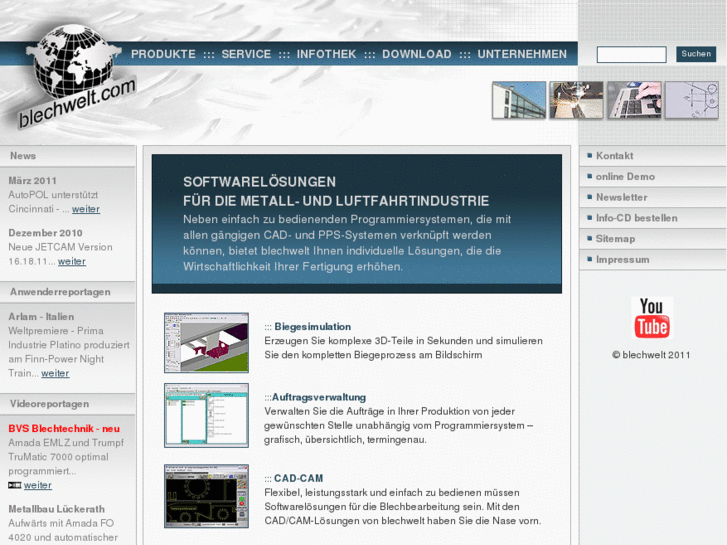Open the INFOTHEK menu

(x=326, y=54)
